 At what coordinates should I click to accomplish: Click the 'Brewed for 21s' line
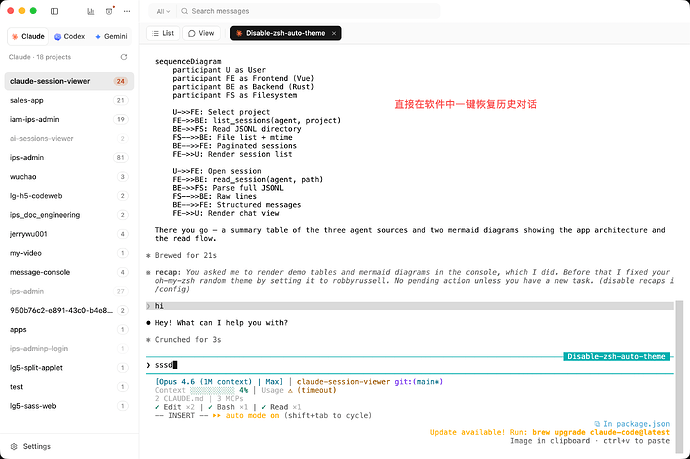pyautogui.click(x=185, y=255)
